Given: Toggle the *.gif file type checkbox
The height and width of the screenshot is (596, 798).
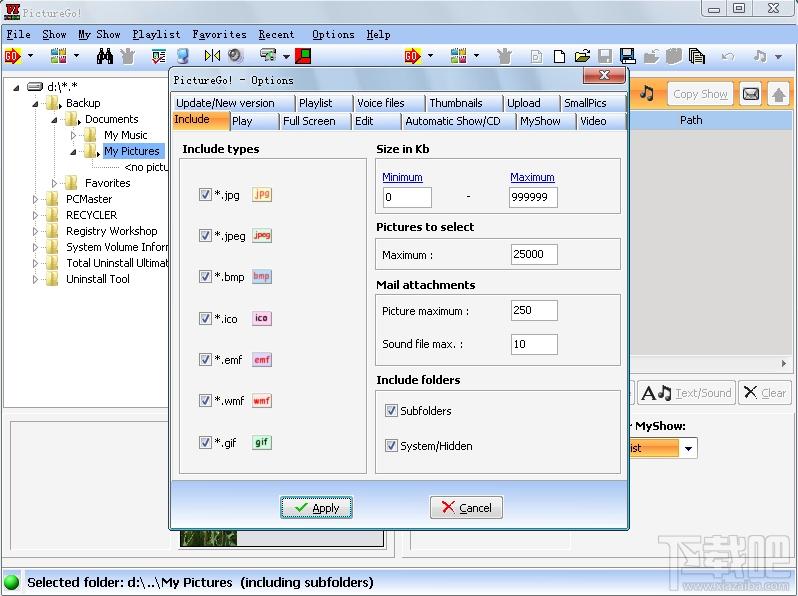Looking at the screenshot, I should (205, 443).
